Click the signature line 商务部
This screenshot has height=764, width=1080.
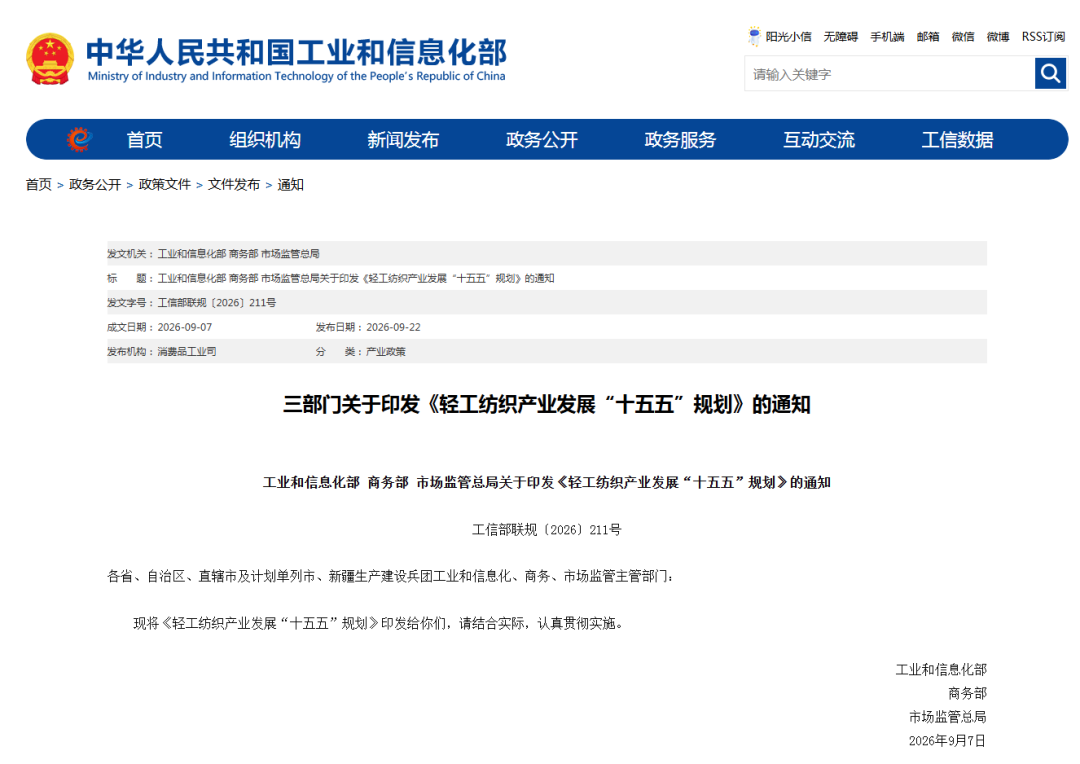(967, 693)
